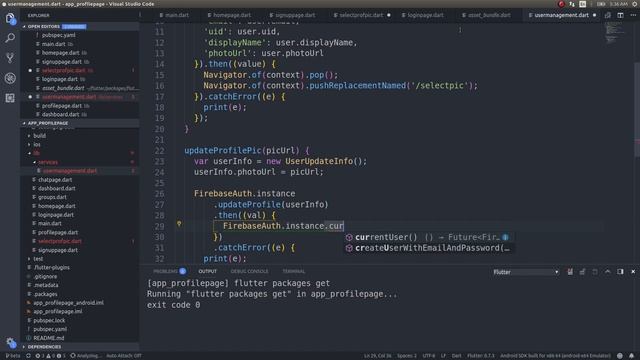
Task: Open the Extensions view in activity bar
Action: (10, 98)
